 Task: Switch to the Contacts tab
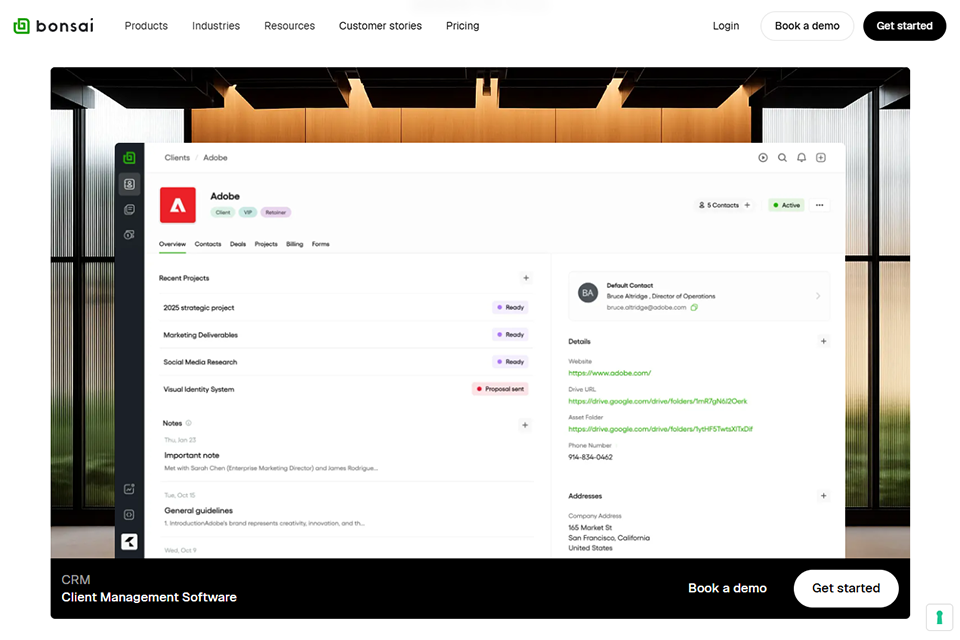(208, 244)
